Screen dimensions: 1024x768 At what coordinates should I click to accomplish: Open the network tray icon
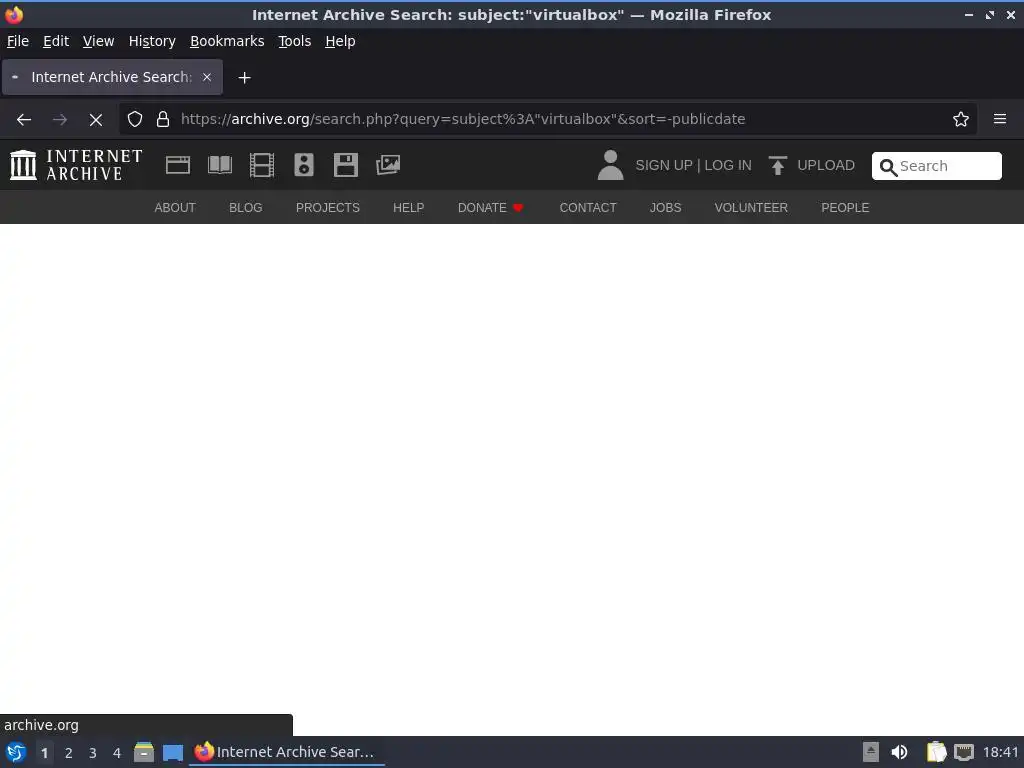963,752
